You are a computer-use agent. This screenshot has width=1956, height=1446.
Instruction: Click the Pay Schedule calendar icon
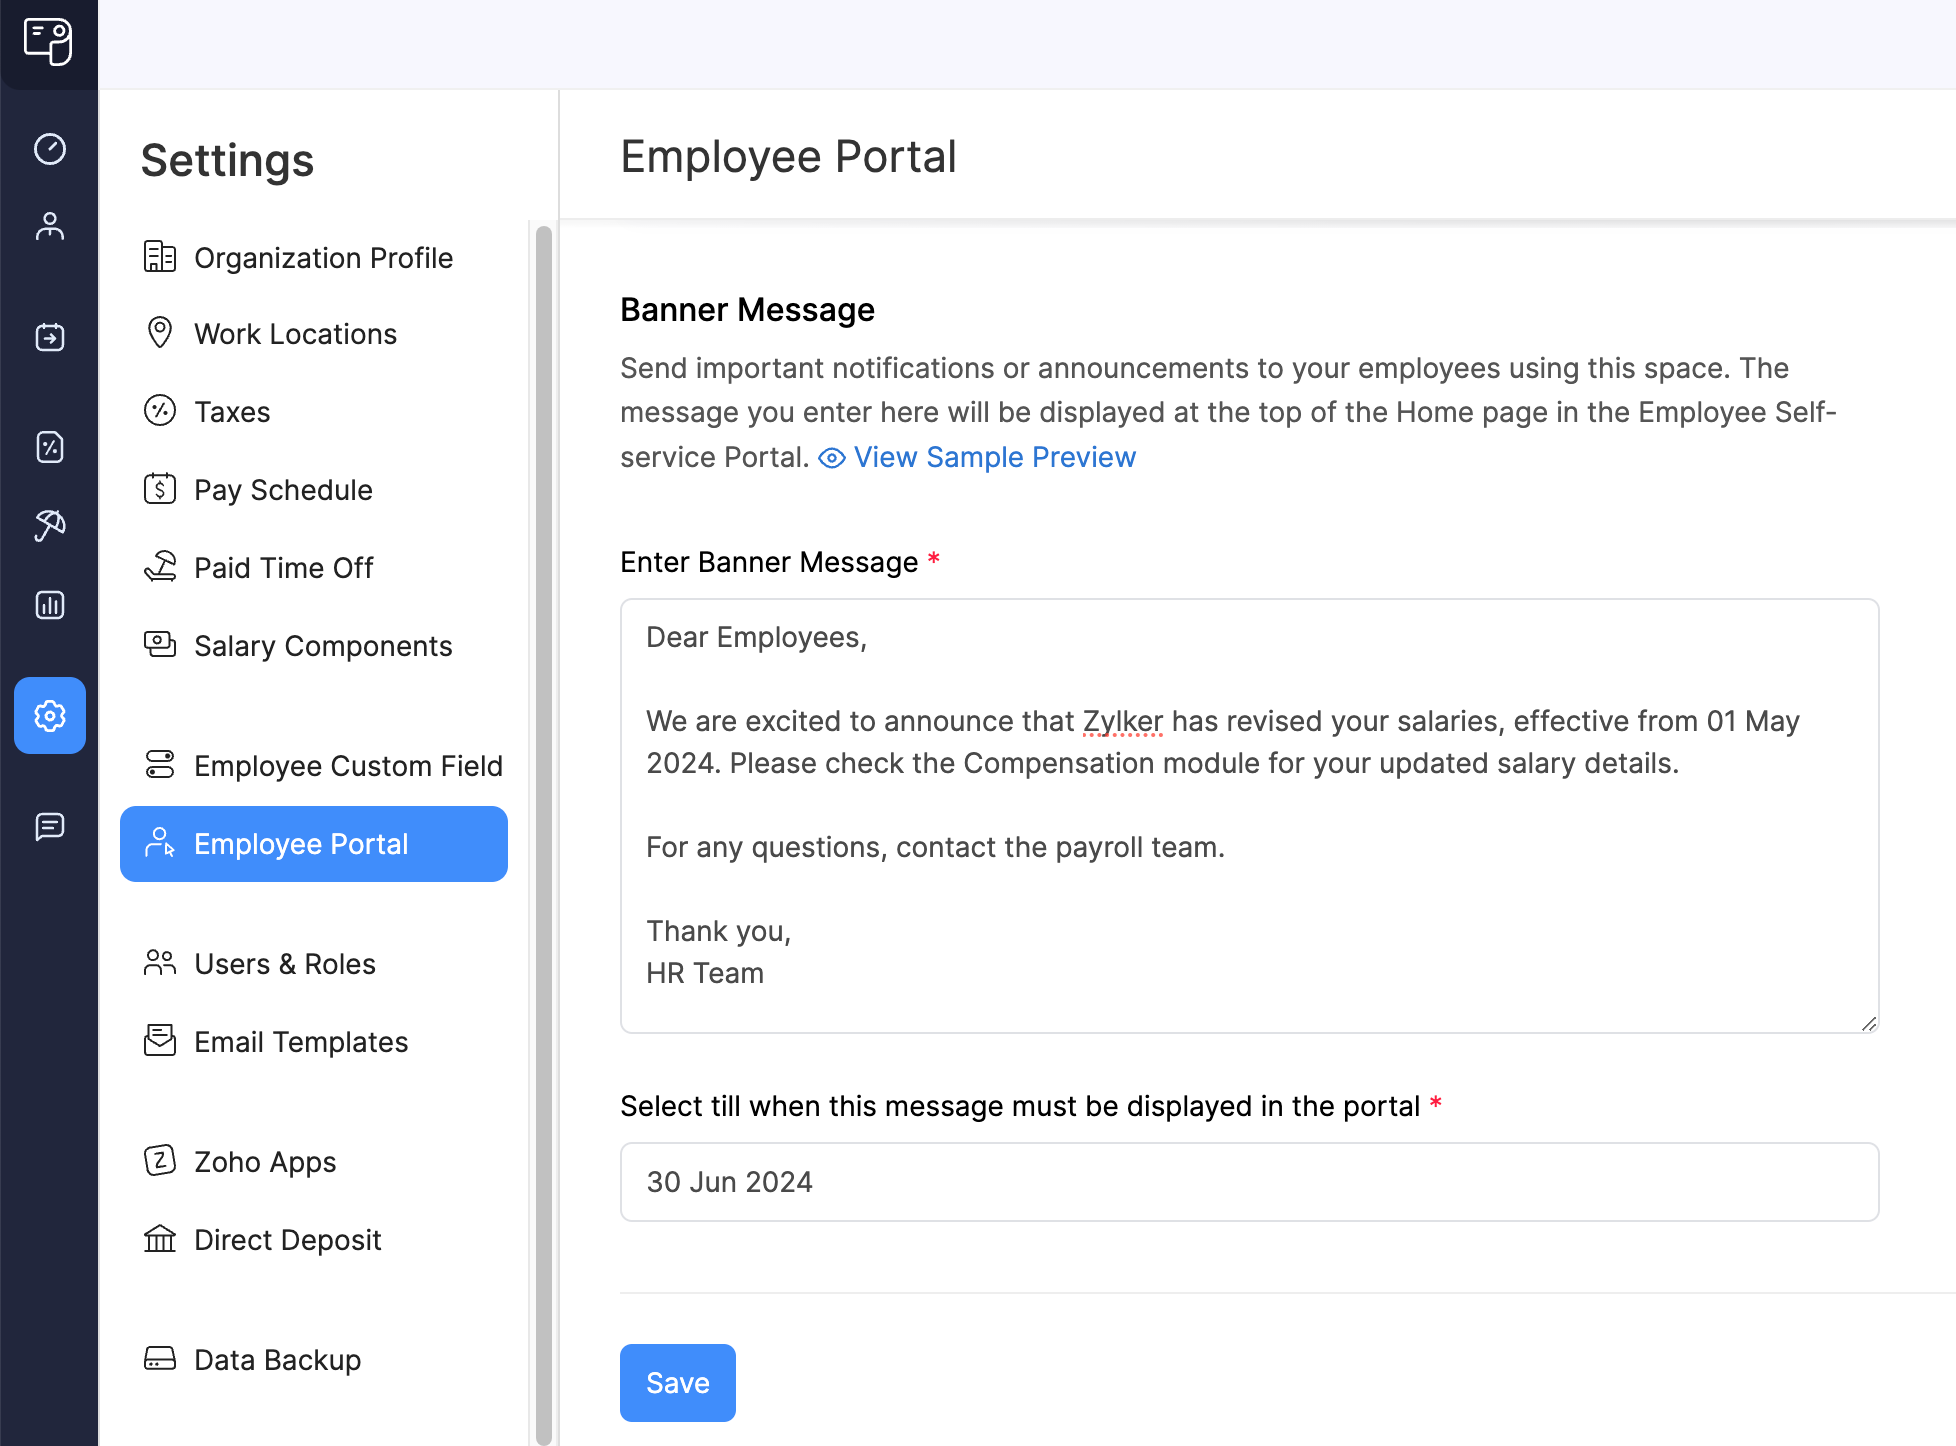[159, 489]
